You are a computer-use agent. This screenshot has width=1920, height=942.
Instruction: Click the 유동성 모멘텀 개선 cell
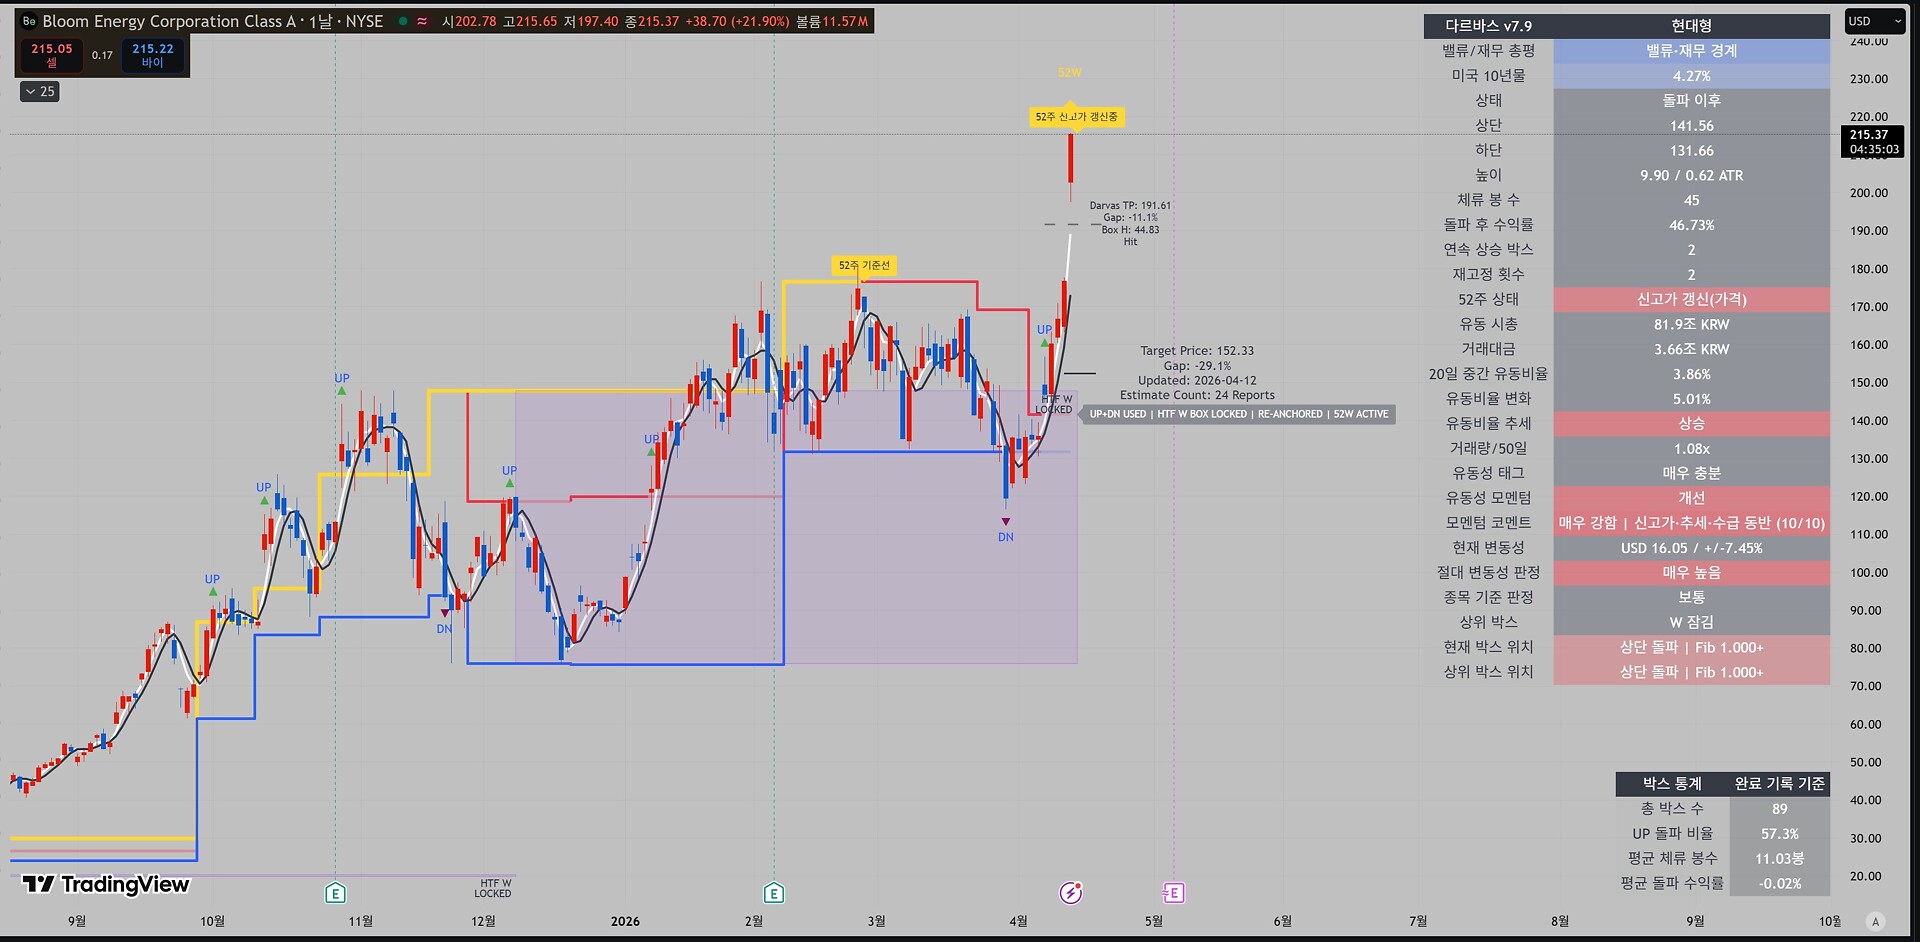pyautogui.click(x=1691, y=498)
